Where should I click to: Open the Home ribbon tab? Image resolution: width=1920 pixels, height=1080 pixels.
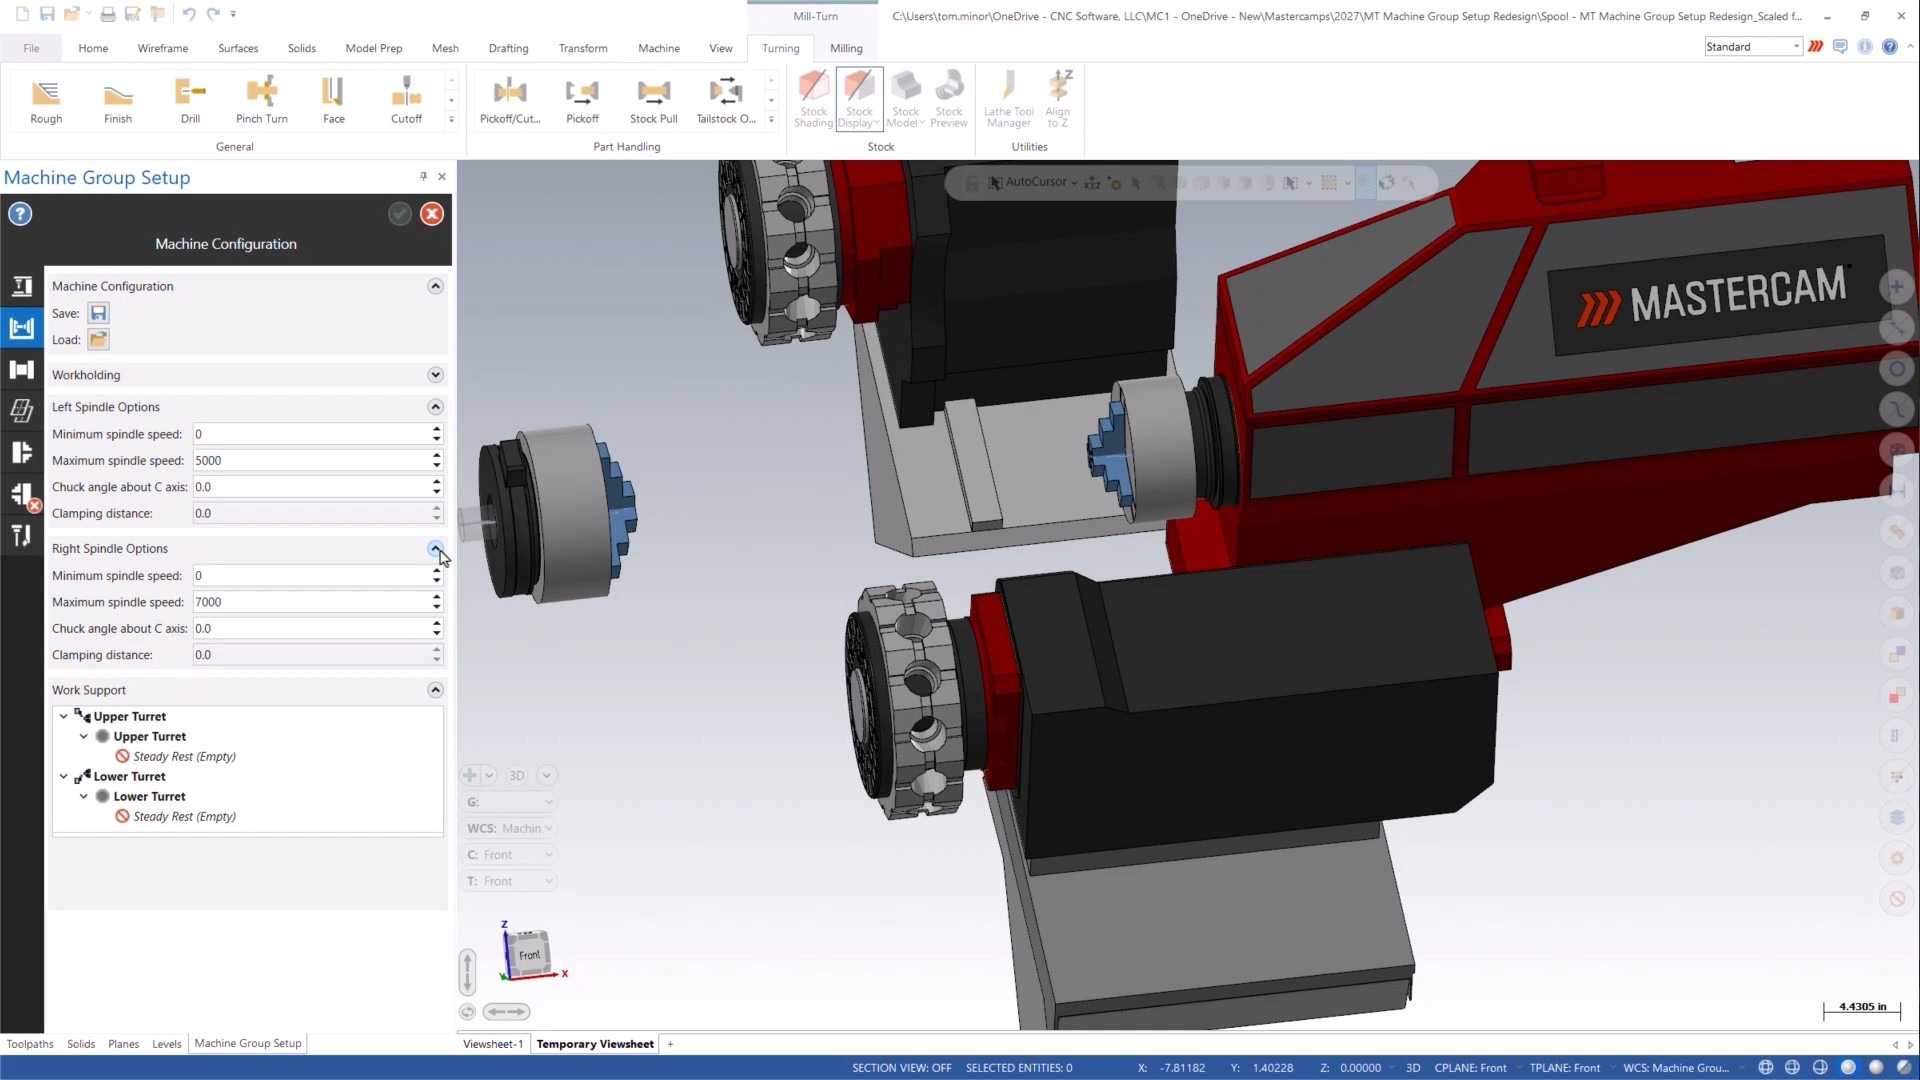93,48
